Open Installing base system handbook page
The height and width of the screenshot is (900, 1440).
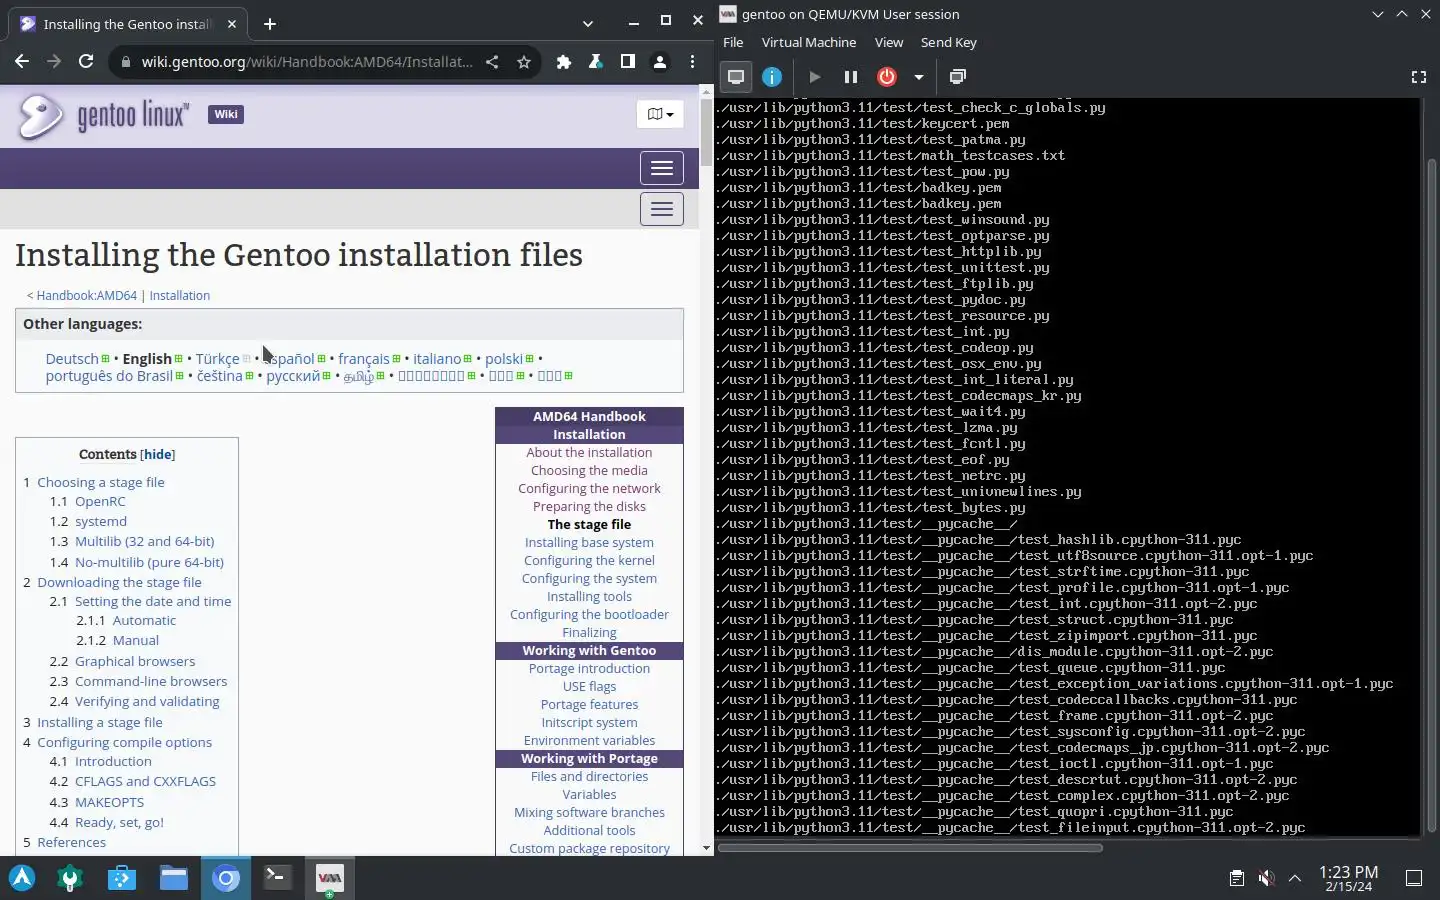589,543
